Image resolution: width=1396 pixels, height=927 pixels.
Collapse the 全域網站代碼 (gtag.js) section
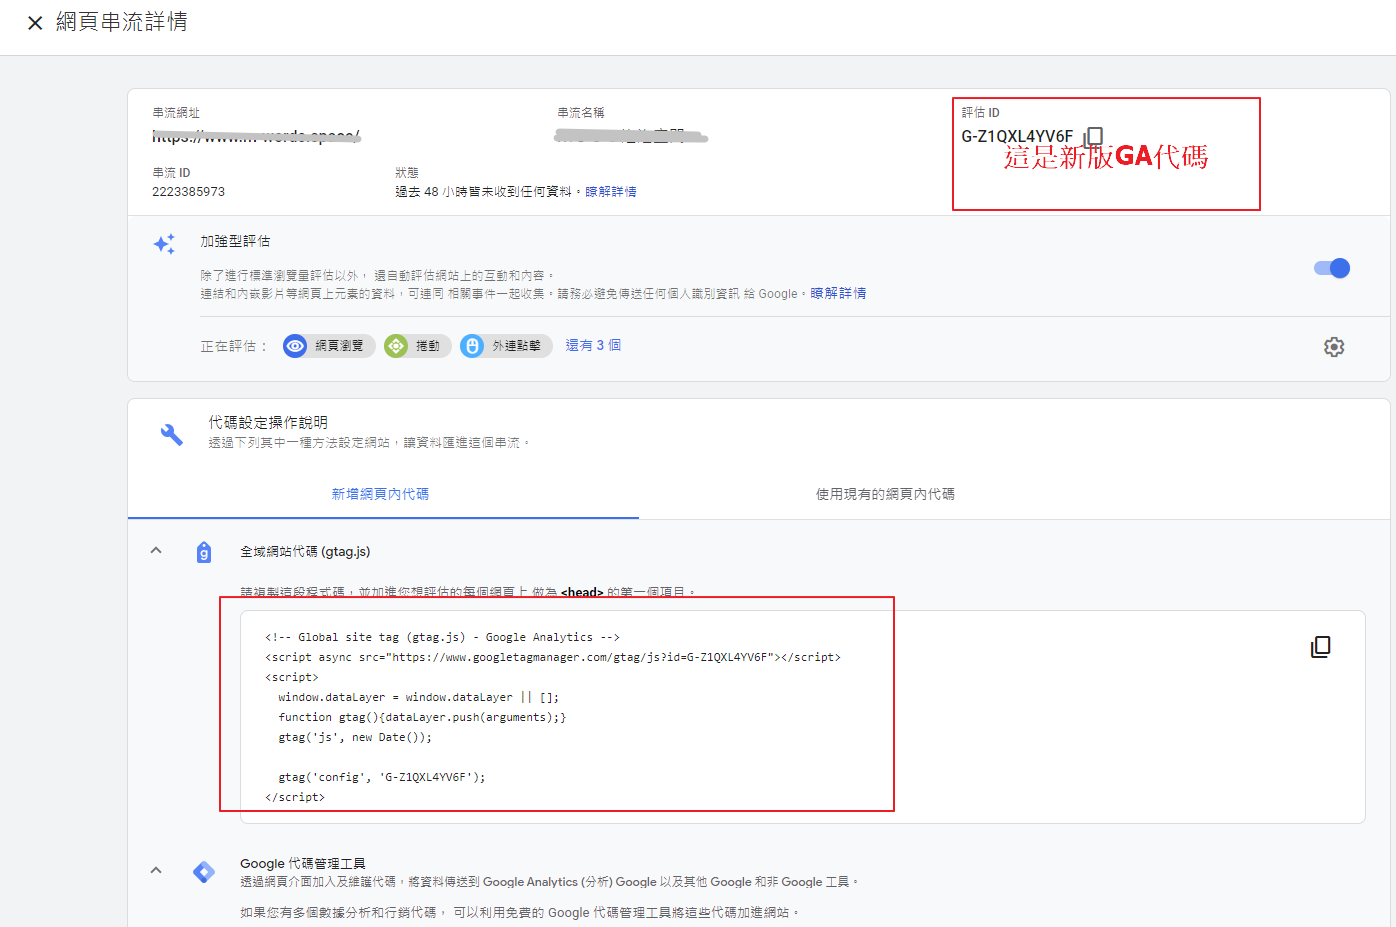point(156,551)
